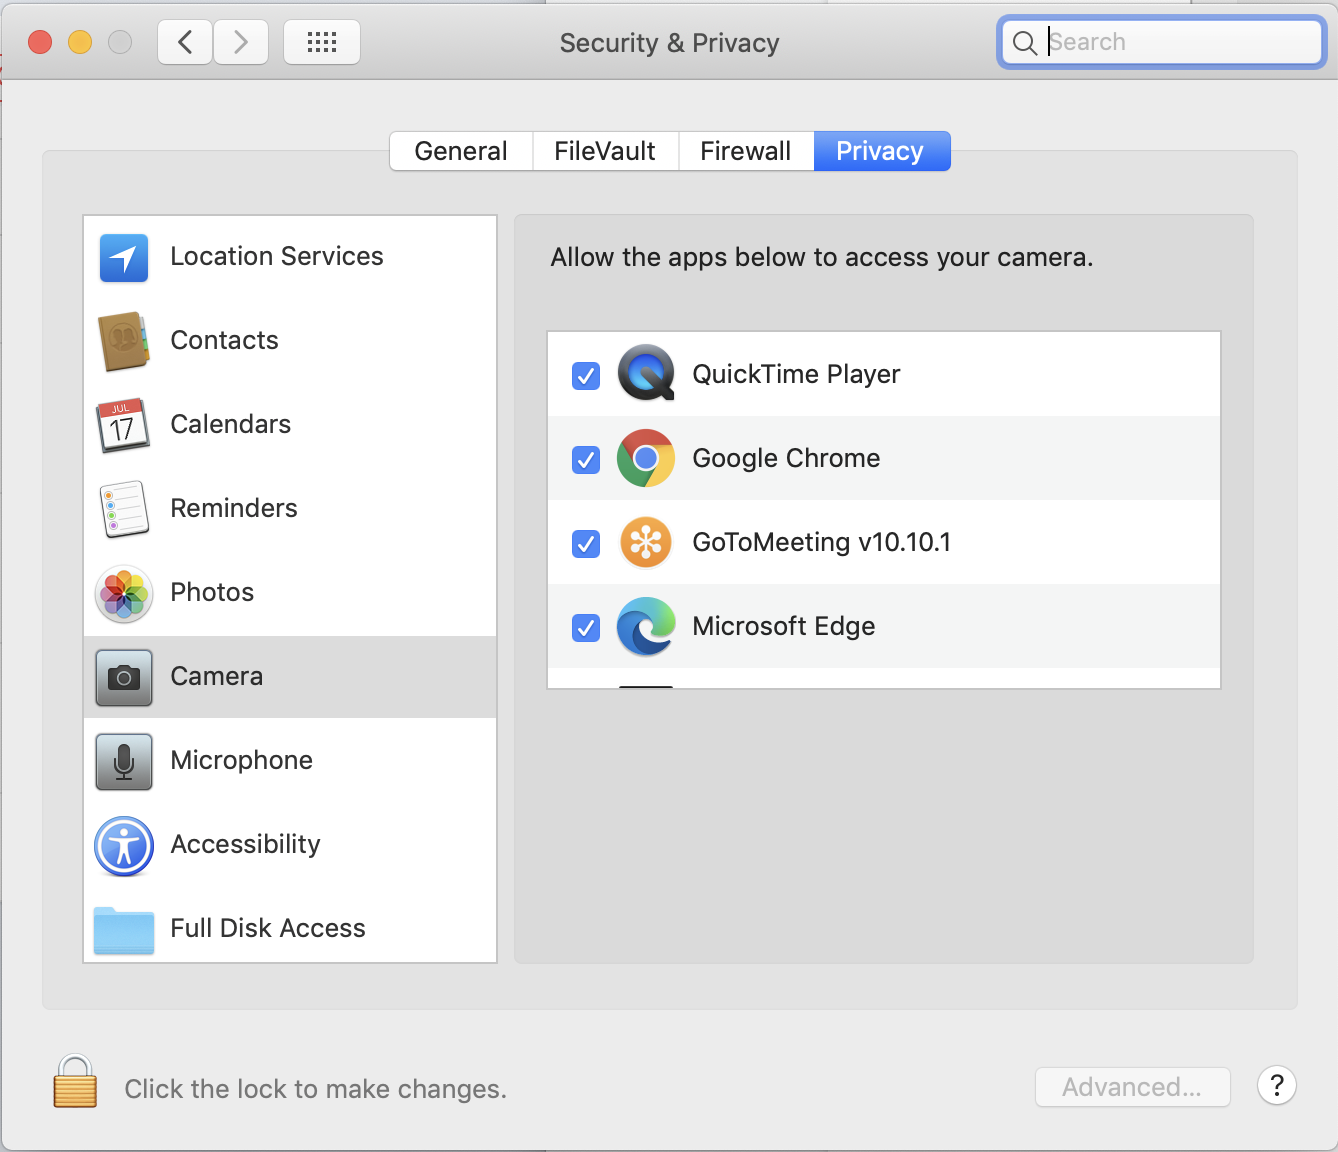Viewport: 1338px width, 1152px height.
Task: Click the Location Services arrow icon
Action: [x=124, y=258]
